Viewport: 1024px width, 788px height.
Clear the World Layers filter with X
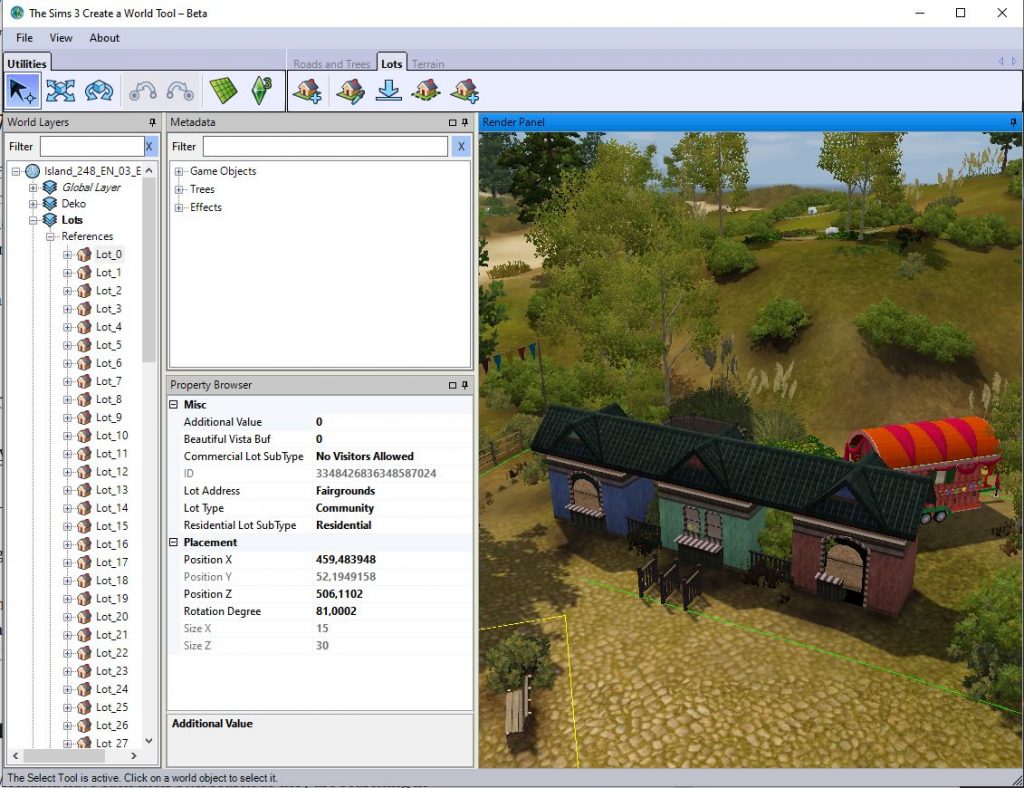pos(149,146)
